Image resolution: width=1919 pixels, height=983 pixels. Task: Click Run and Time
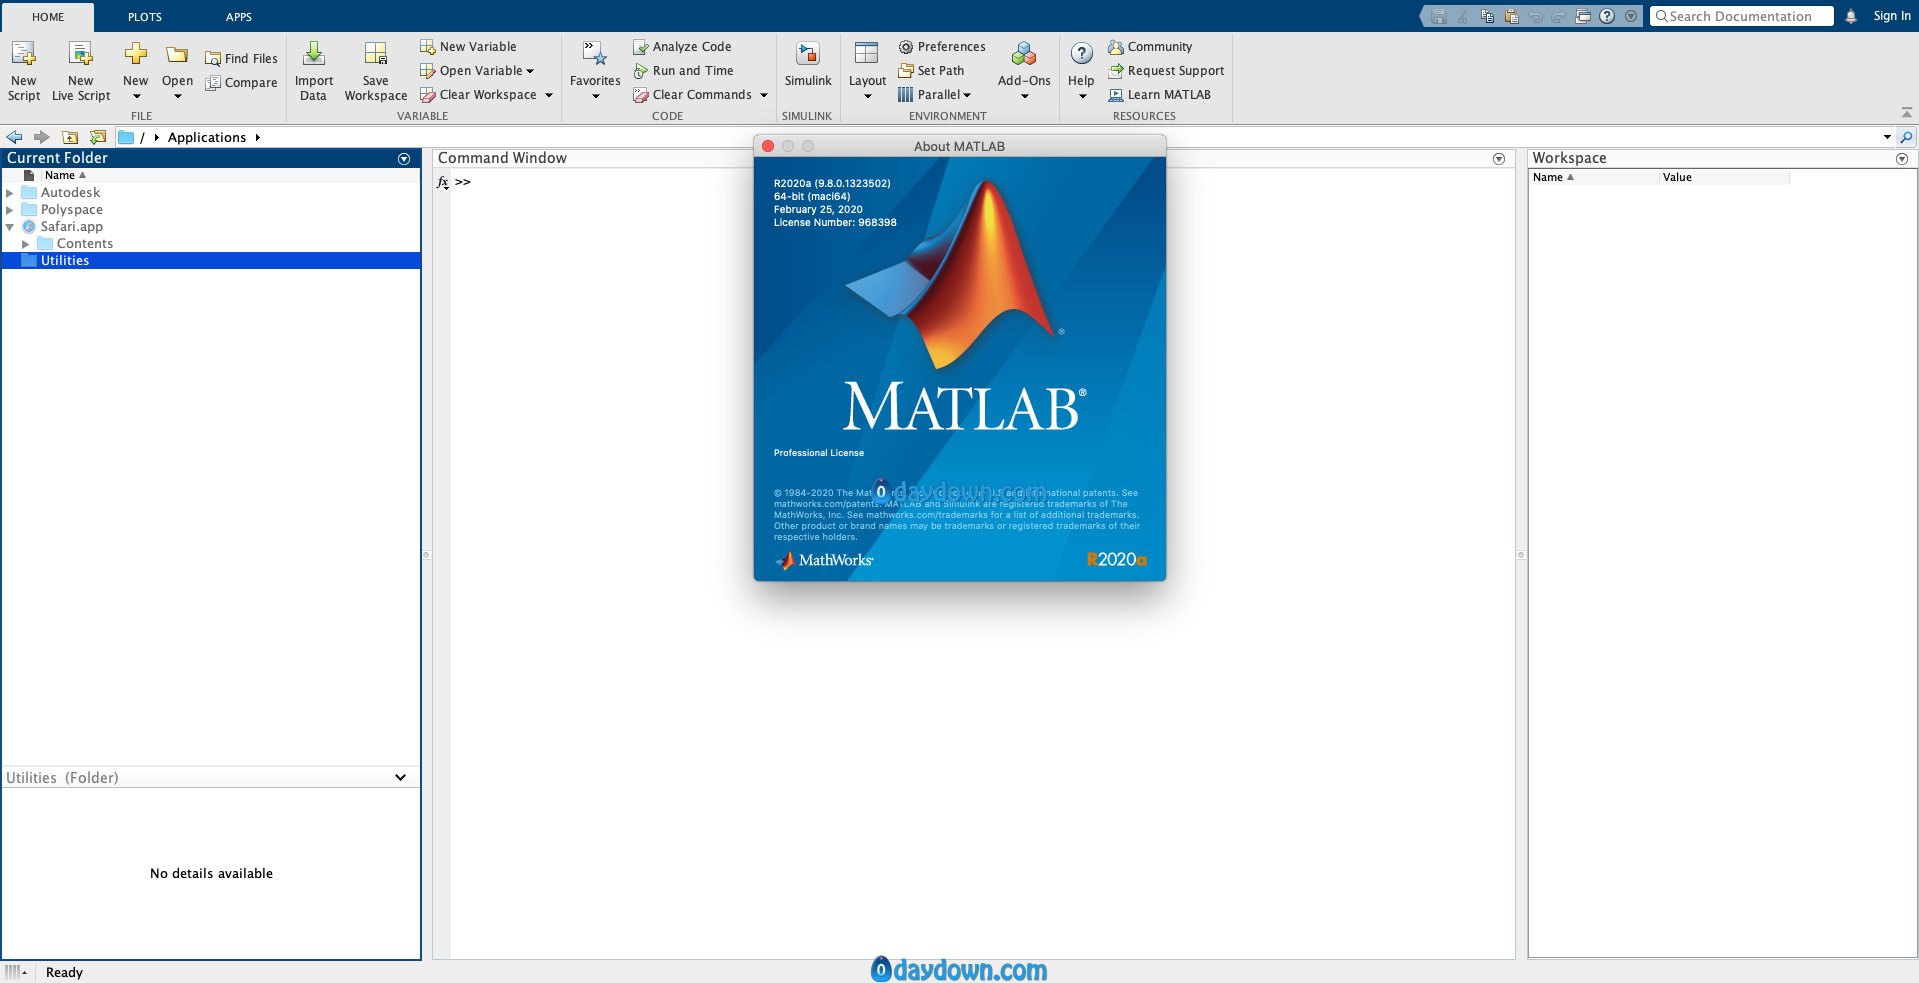(x=683, y=71)
